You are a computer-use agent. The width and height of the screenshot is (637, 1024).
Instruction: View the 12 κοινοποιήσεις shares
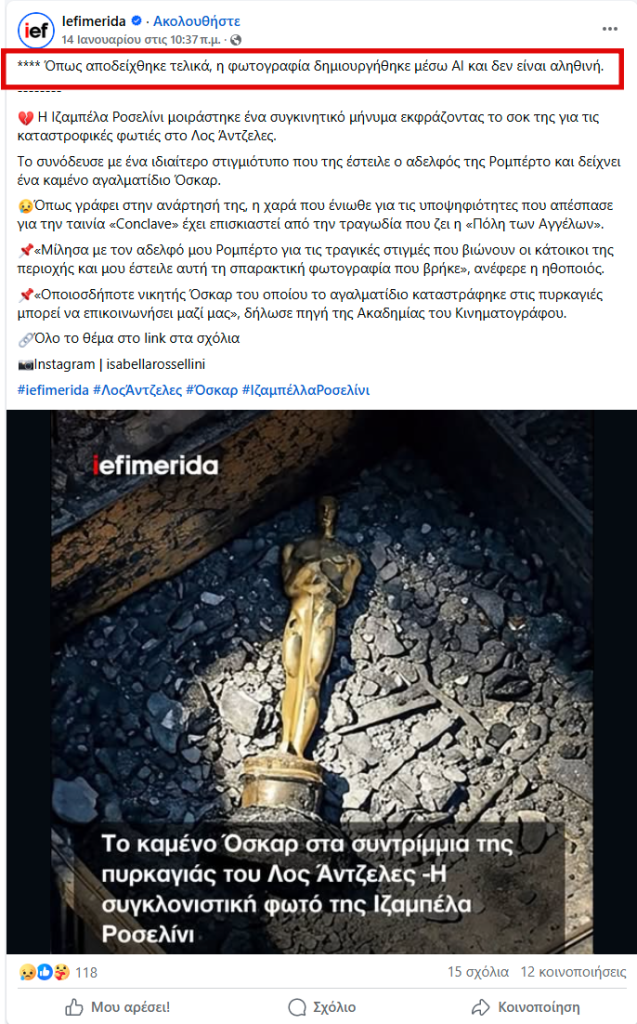(x=573, y=972)
